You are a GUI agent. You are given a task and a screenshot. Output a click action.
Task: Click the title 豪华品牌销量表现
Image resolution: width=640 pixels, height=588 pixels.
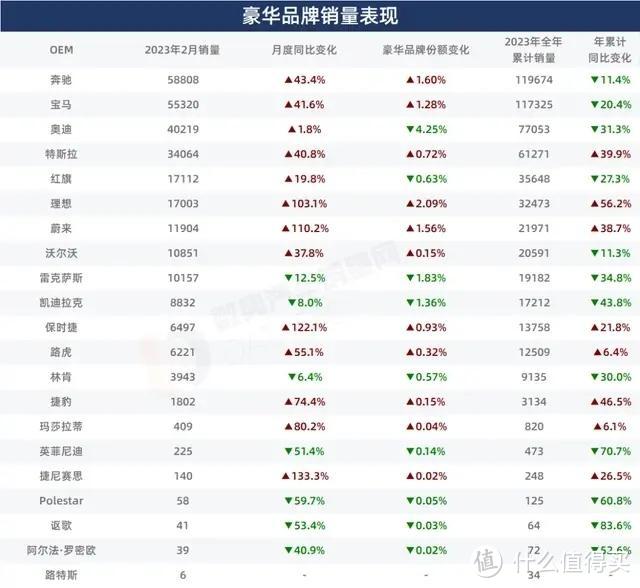320,16
